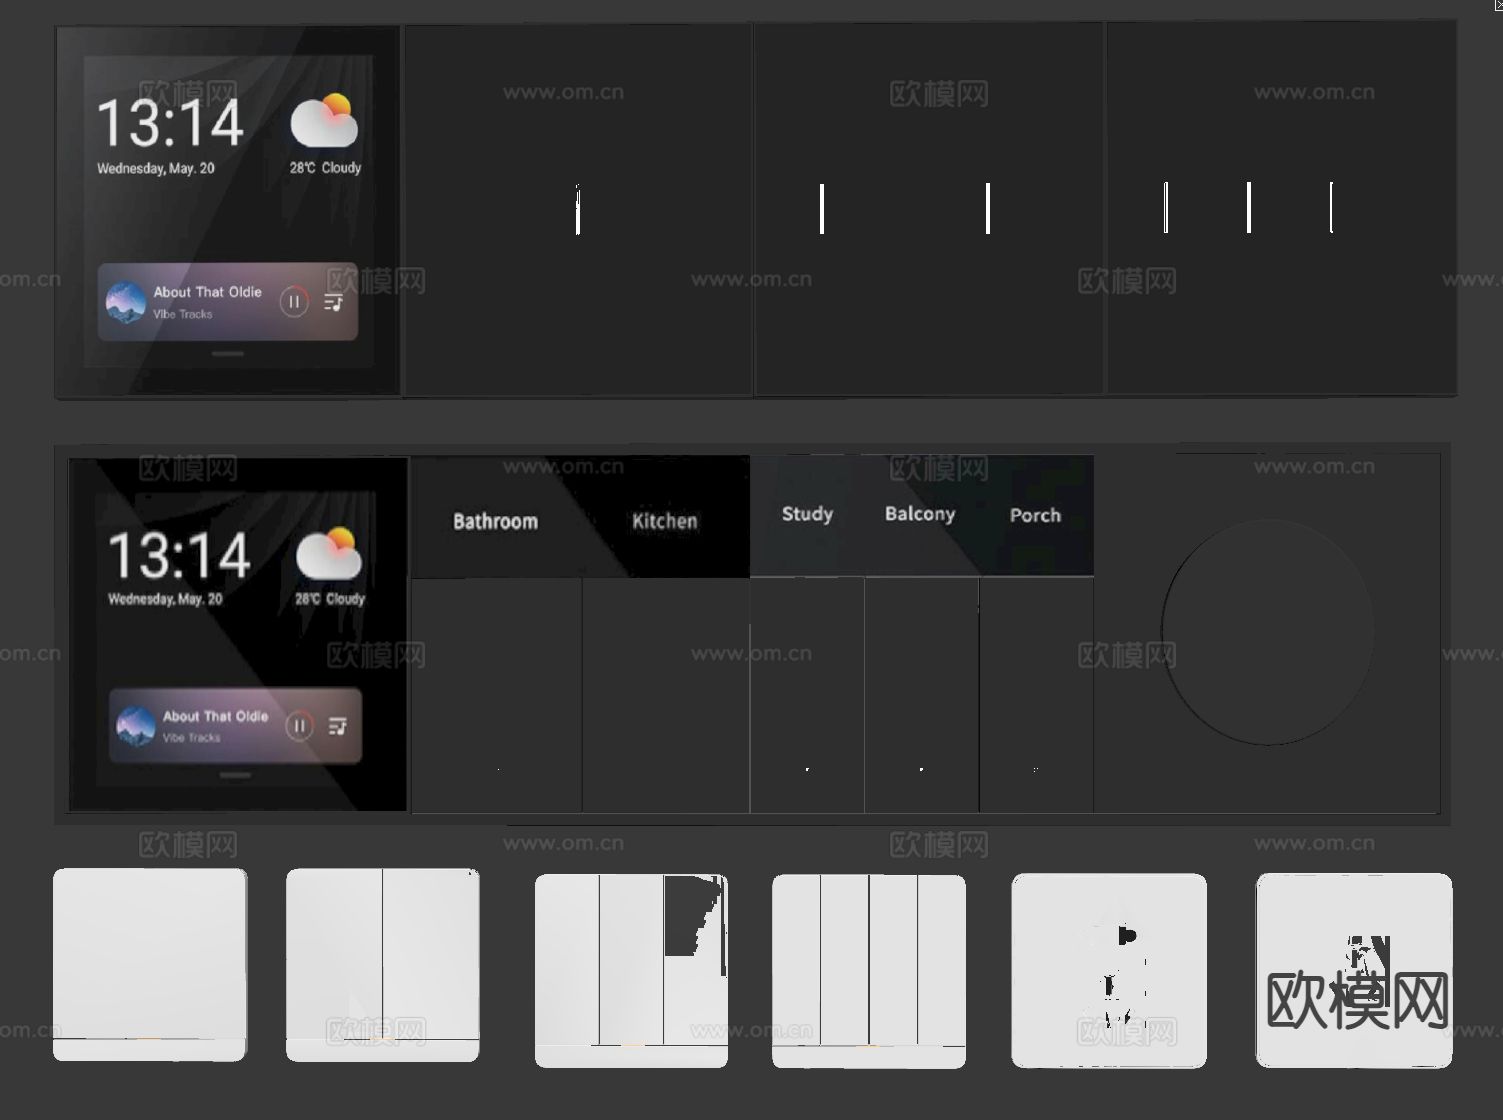Toggle the white one-gang switch
The image size is (1503, 1120).
150,964
